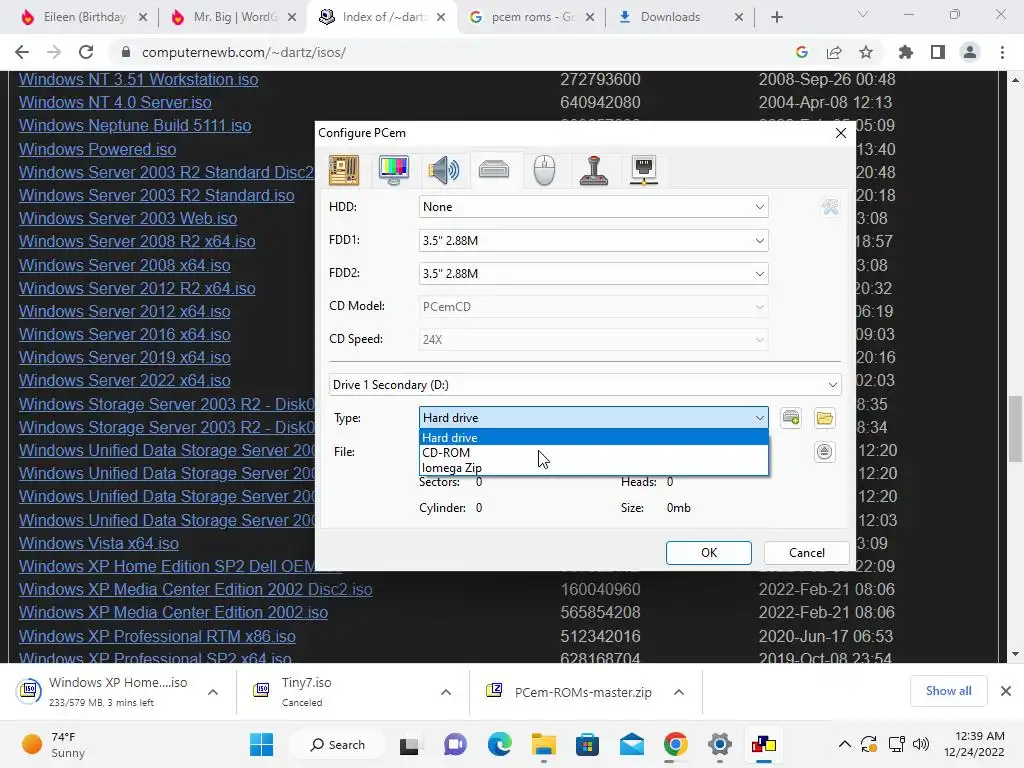Click the new hard drive image icon
This screenshot has width=1024, height=768.
coord(791,418)
